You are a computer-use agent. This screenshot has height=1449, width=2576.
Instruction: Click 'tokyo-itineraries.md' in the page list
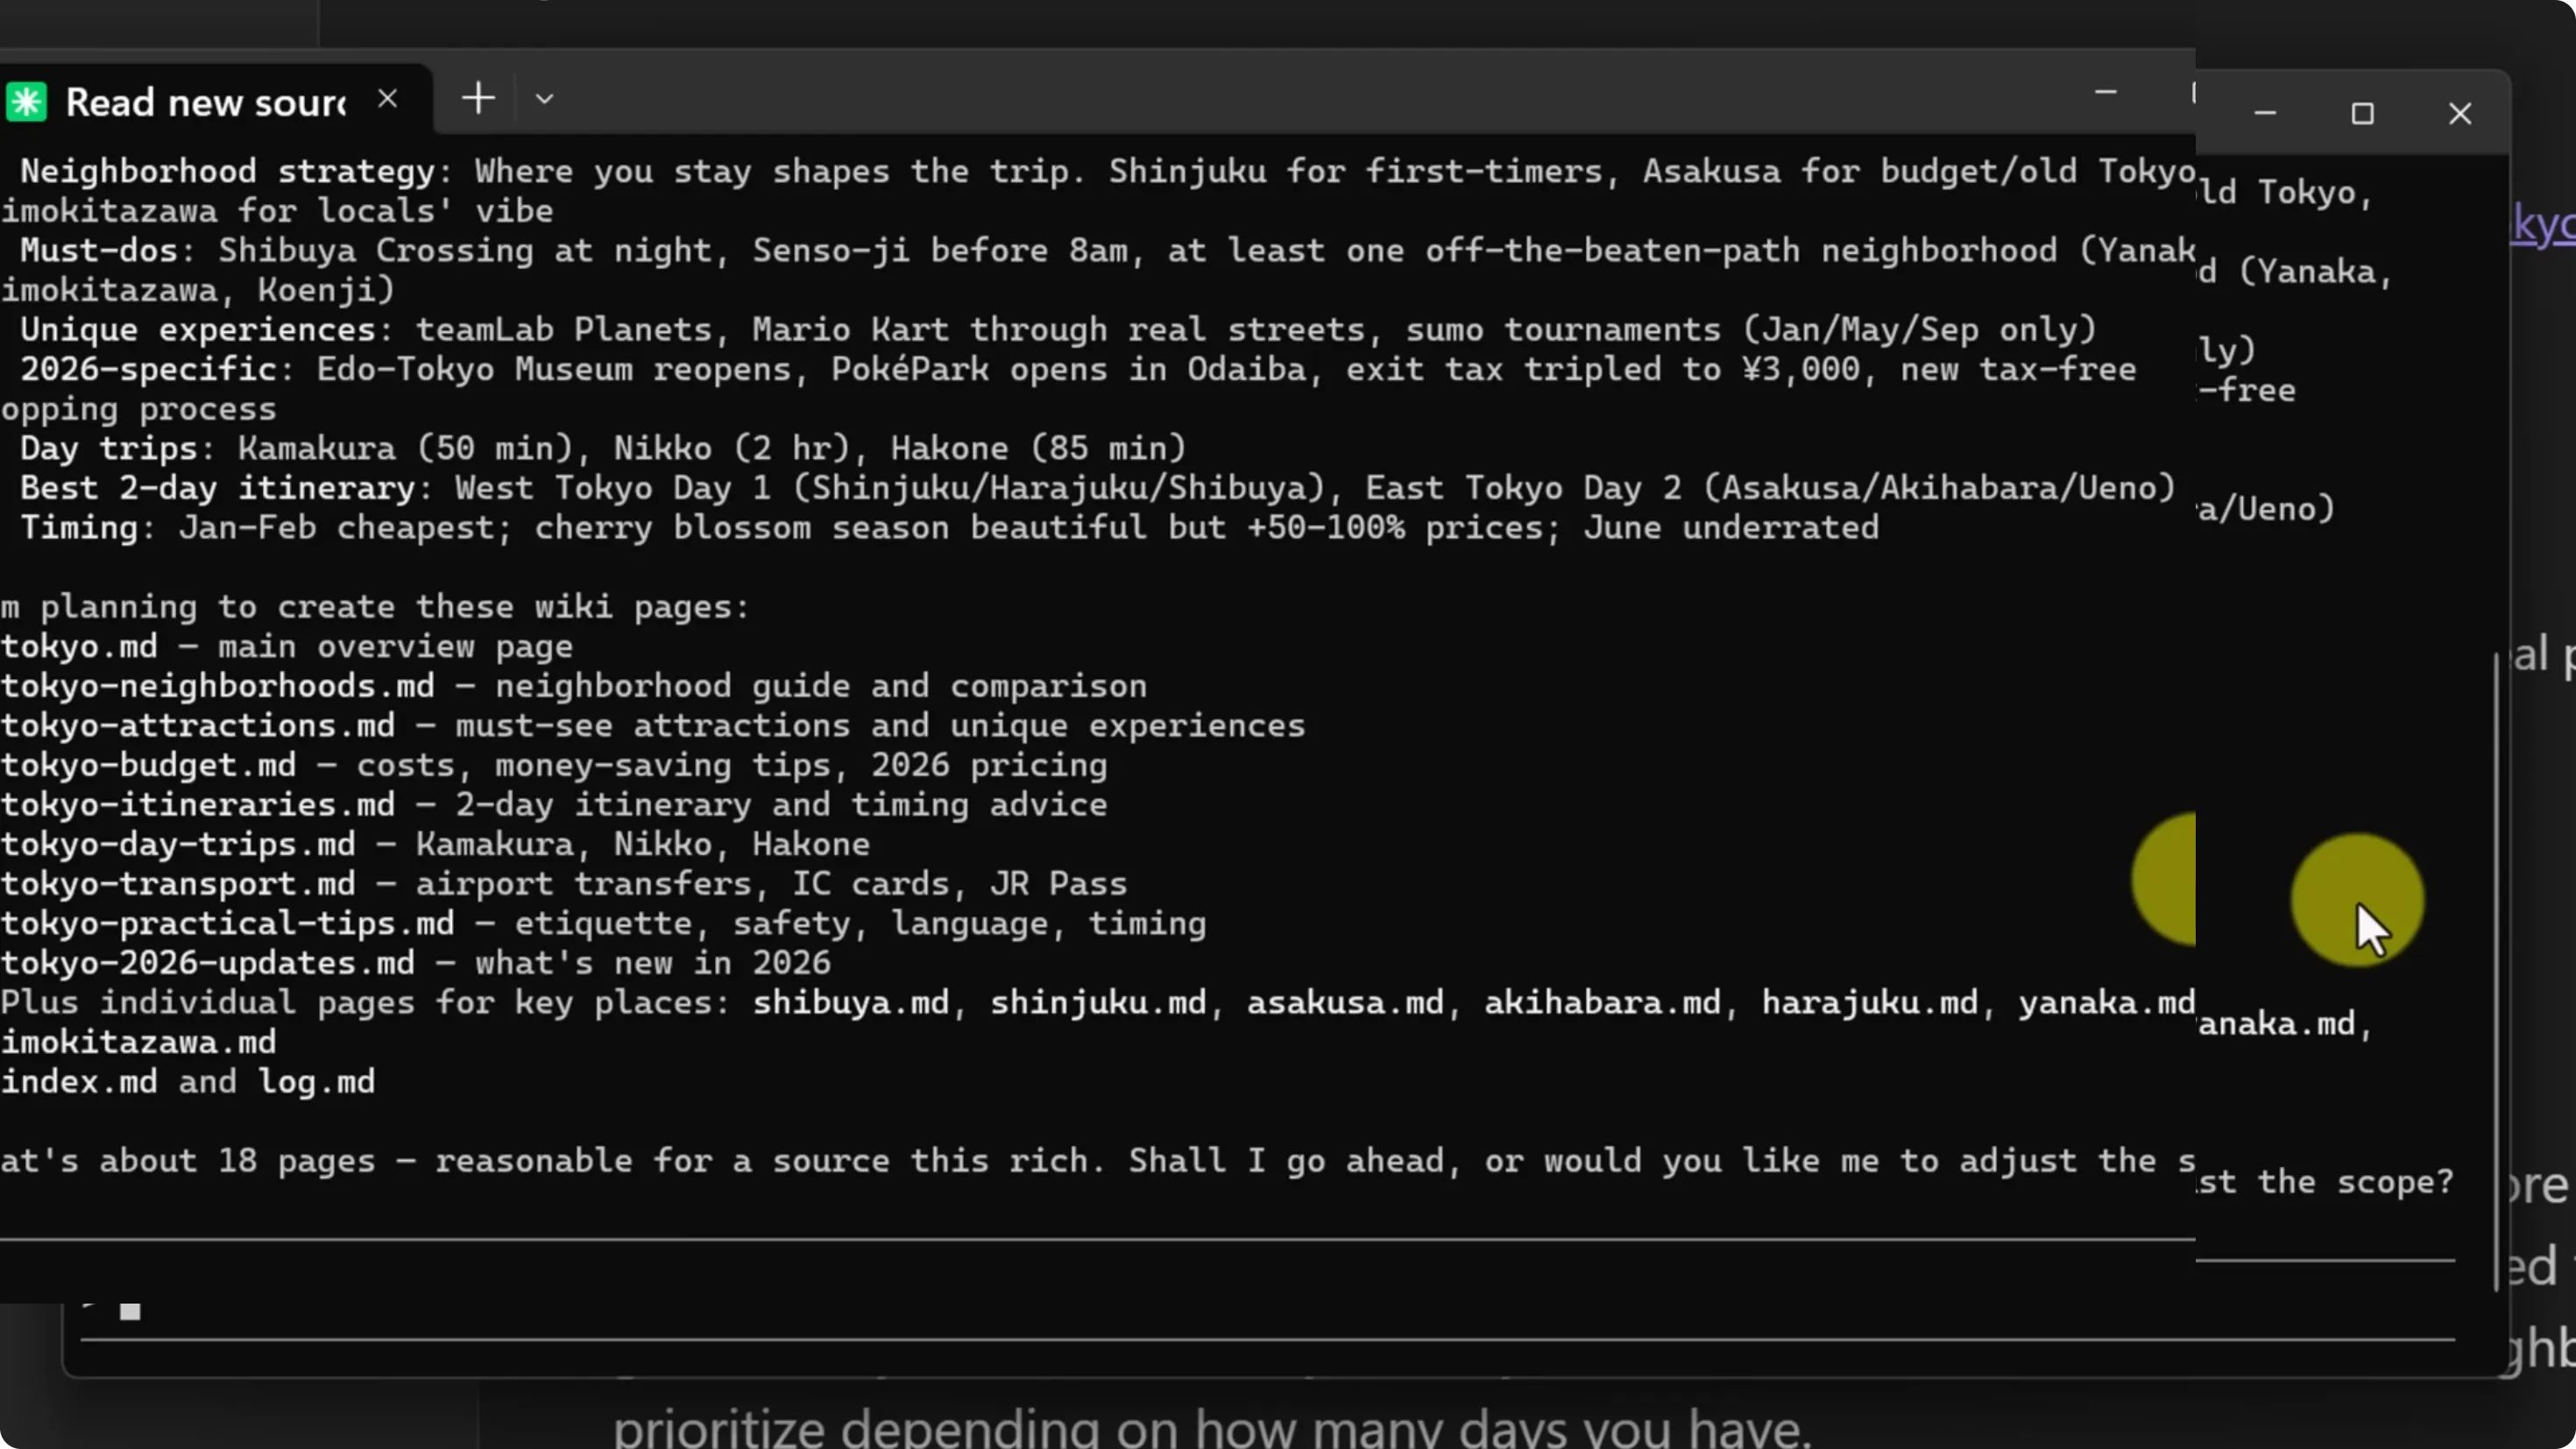197,805
